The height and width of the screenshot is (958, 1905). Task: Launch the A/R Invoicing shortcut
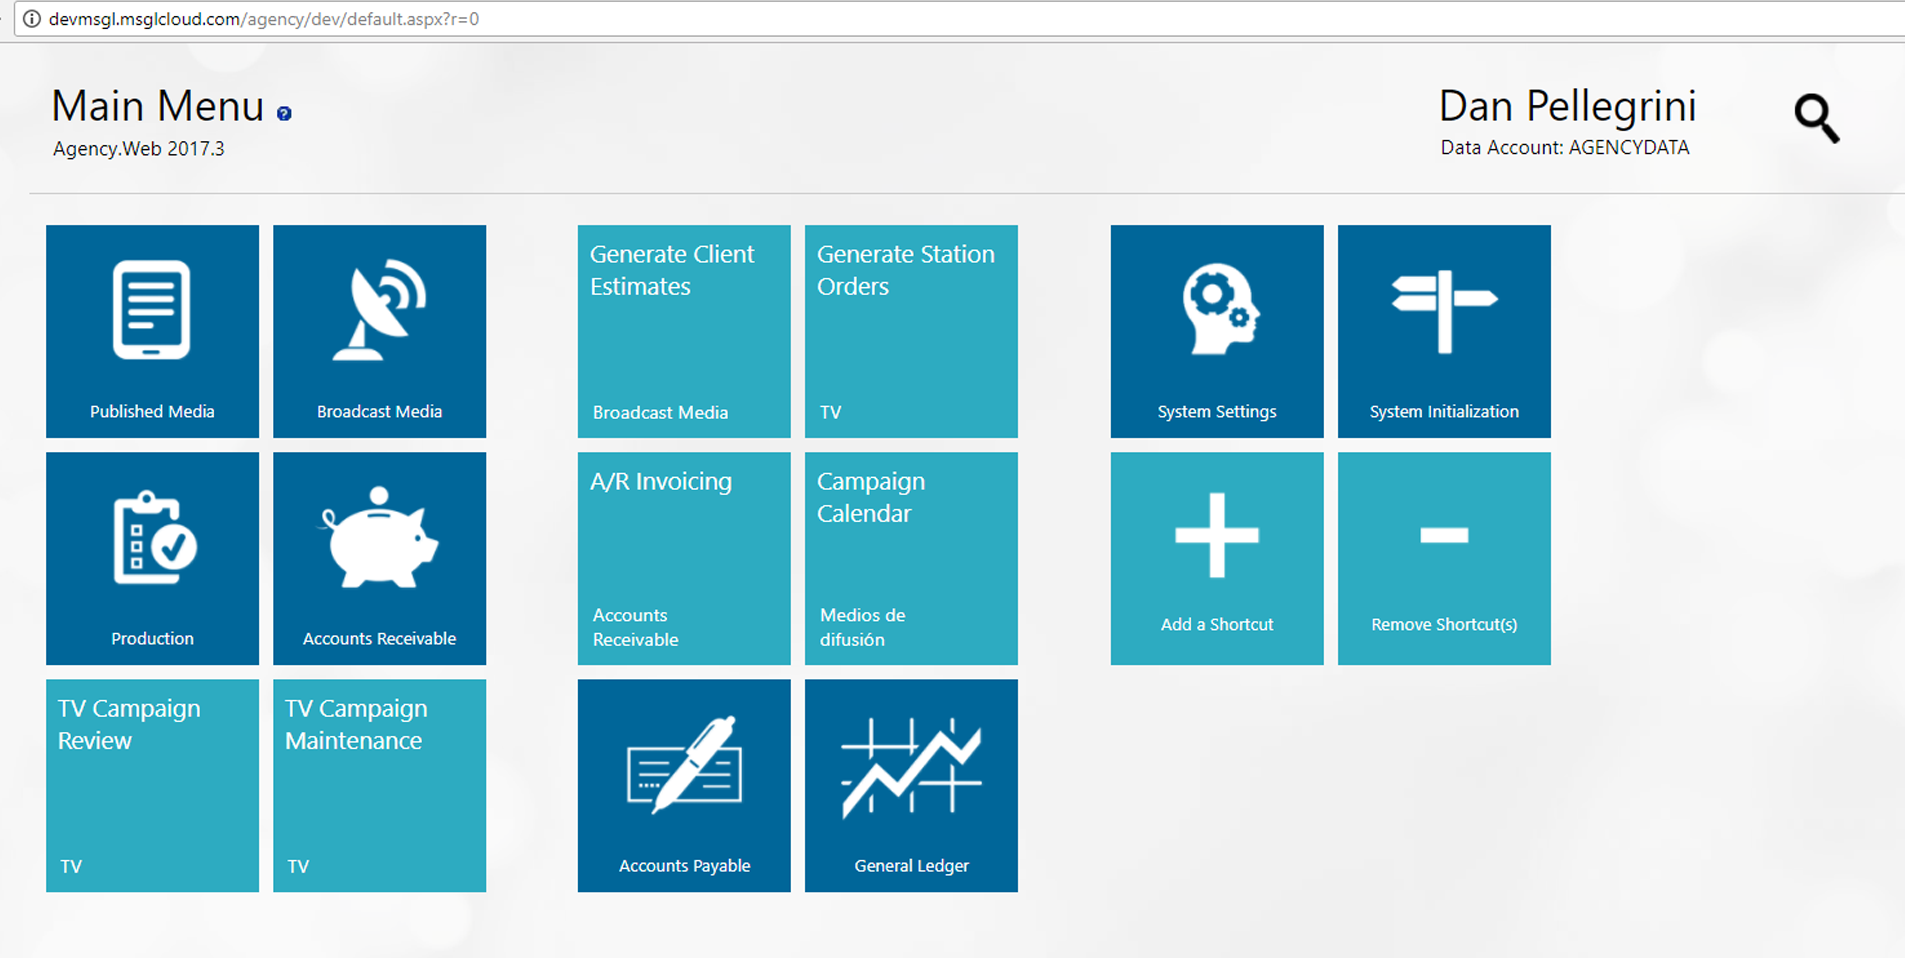[x=684, y=558]
